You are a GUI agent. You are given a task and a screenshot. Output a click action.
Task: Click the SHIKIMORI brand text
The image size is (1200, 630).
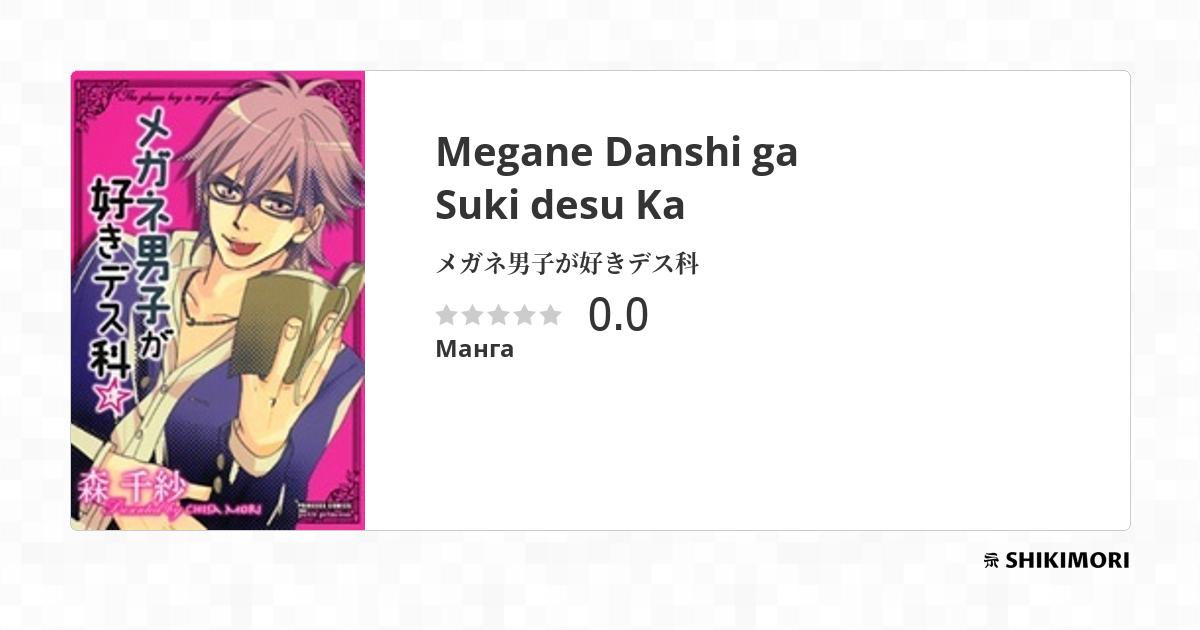[x=1067, y=561]
